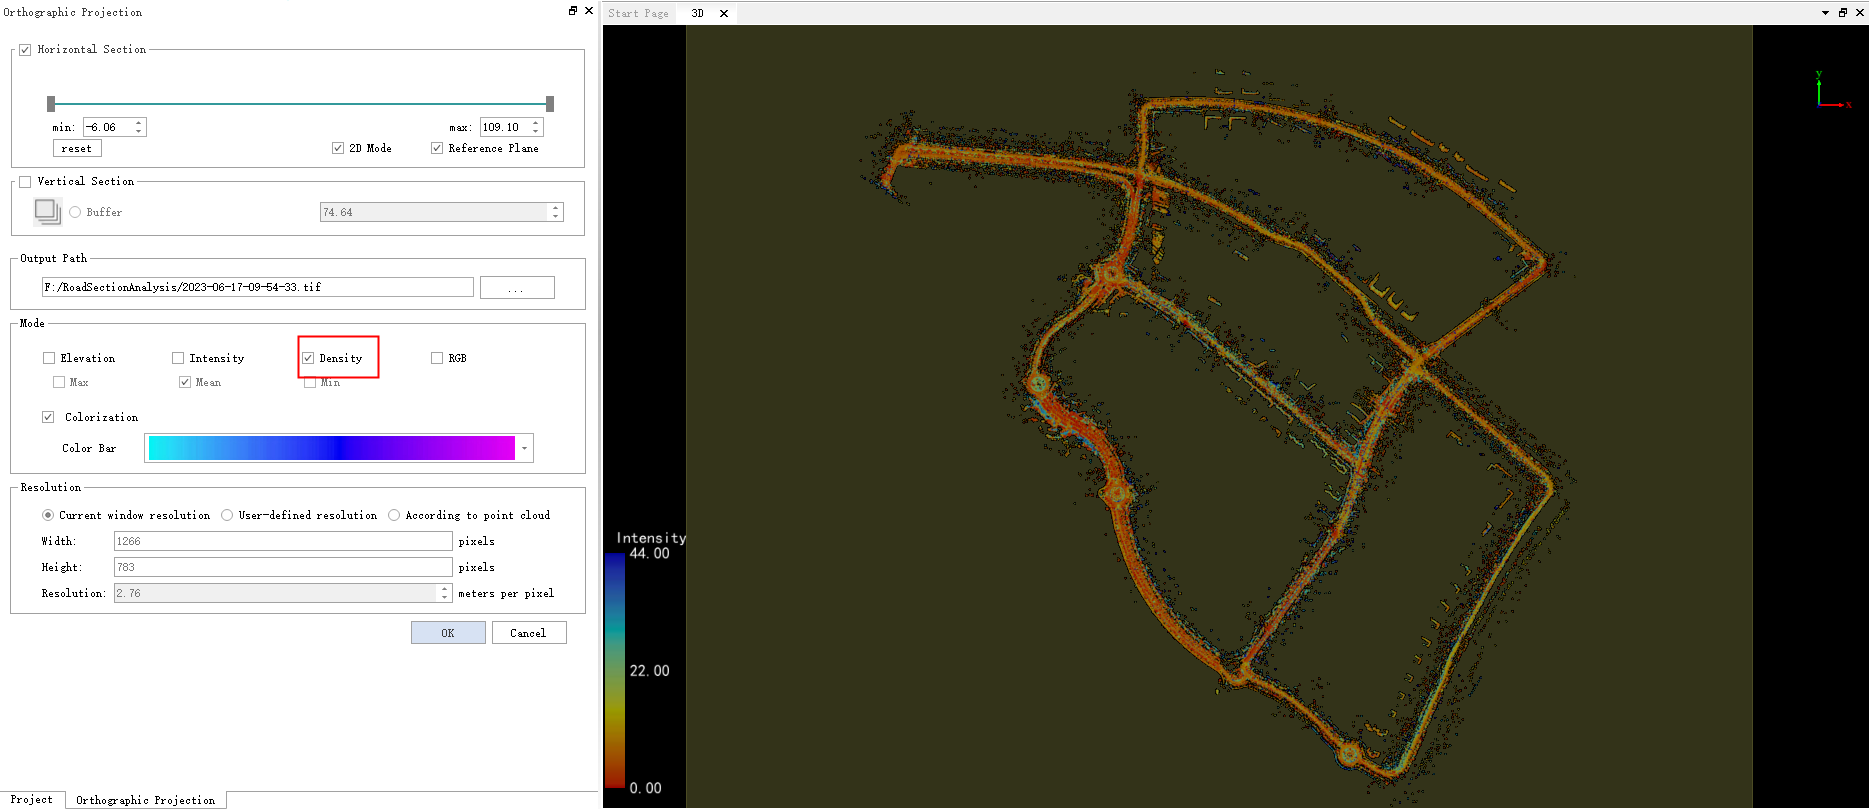Enable the RGB mode checkbox
This screenshot has width=1869, height=809.
pyautogui.click(x=437, y=358)
